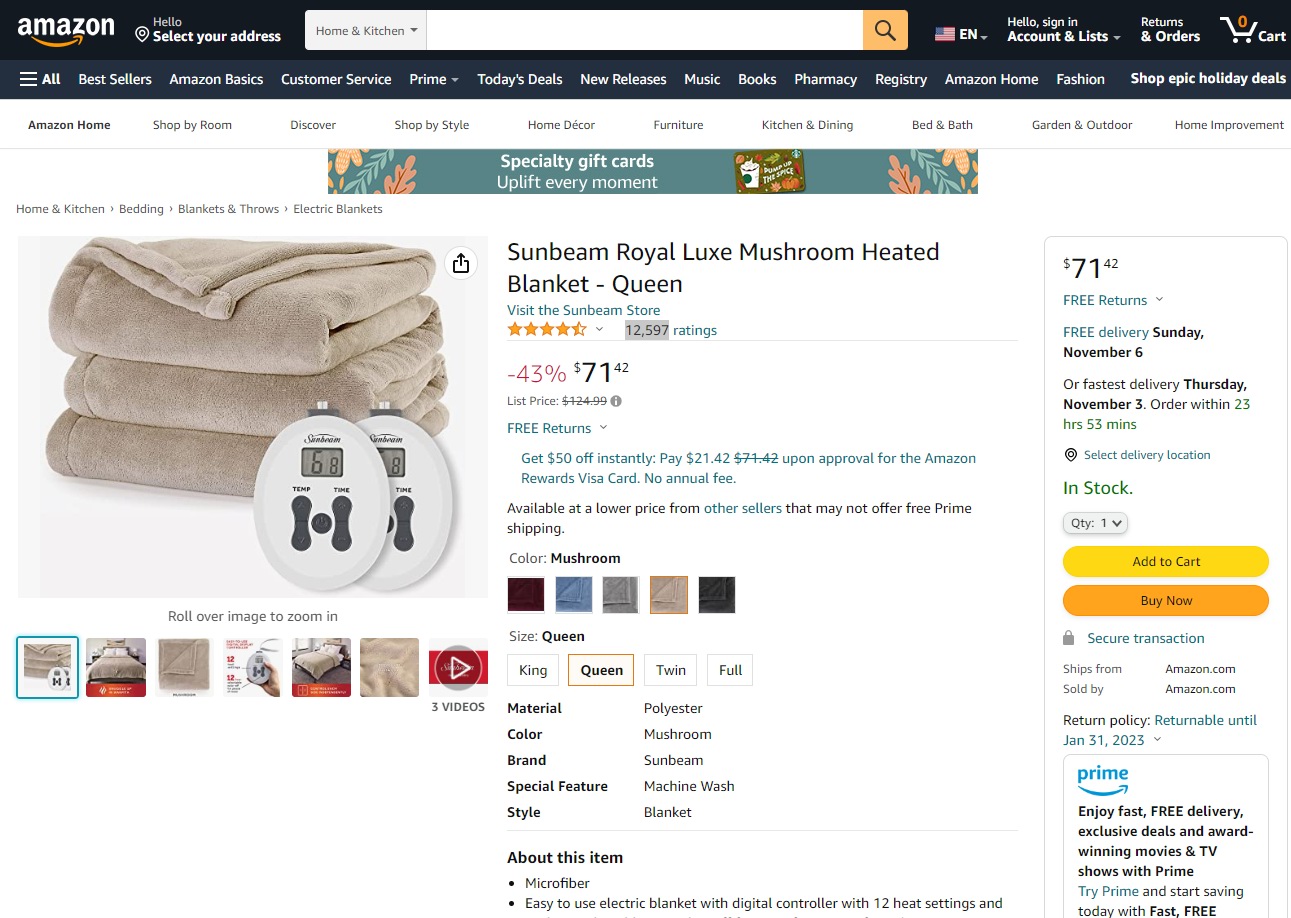Play the product videos thumbnail

click(x=458, y=667)
